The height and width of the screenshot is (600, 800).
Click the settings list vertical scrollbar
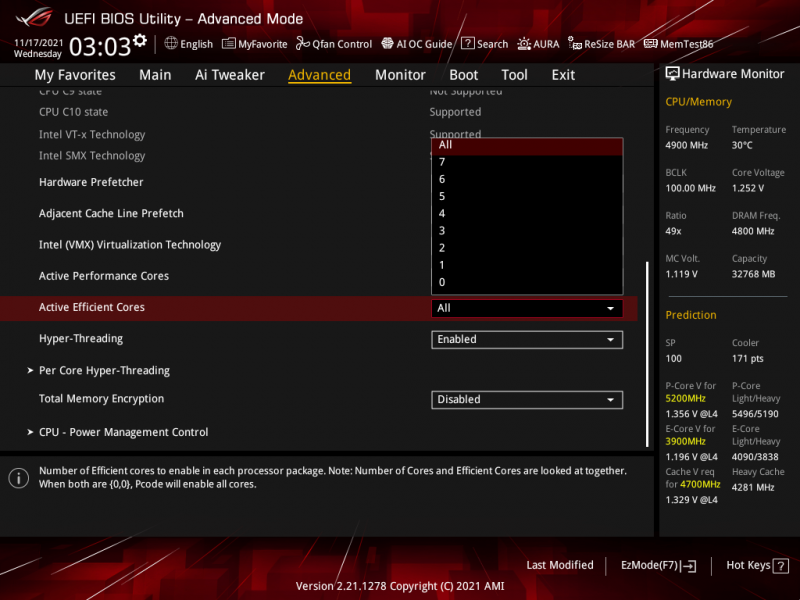(647, 350)
